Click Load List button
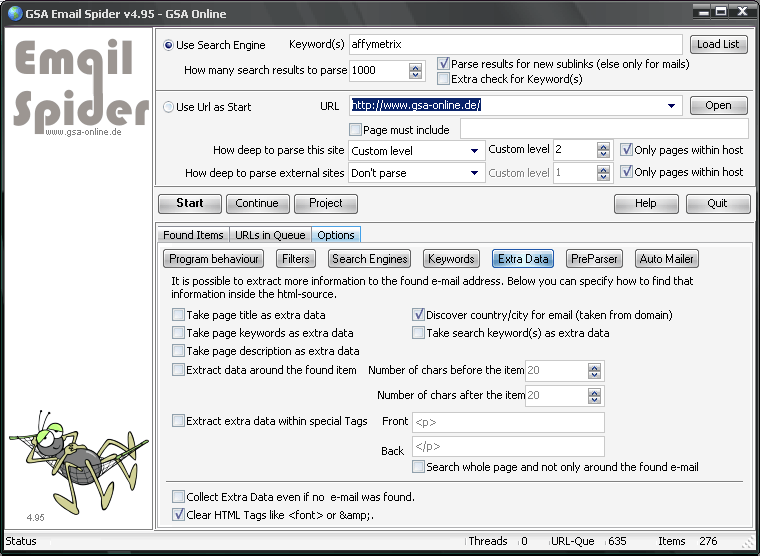Viewport: 760px width, 556px height. tap(718, 44)
